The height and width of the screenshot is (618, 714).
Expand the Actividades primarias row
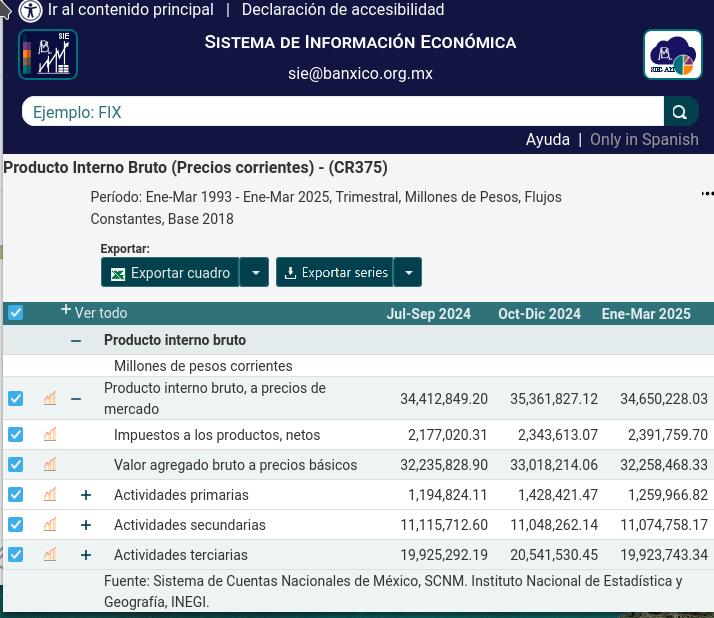point(86,495)
